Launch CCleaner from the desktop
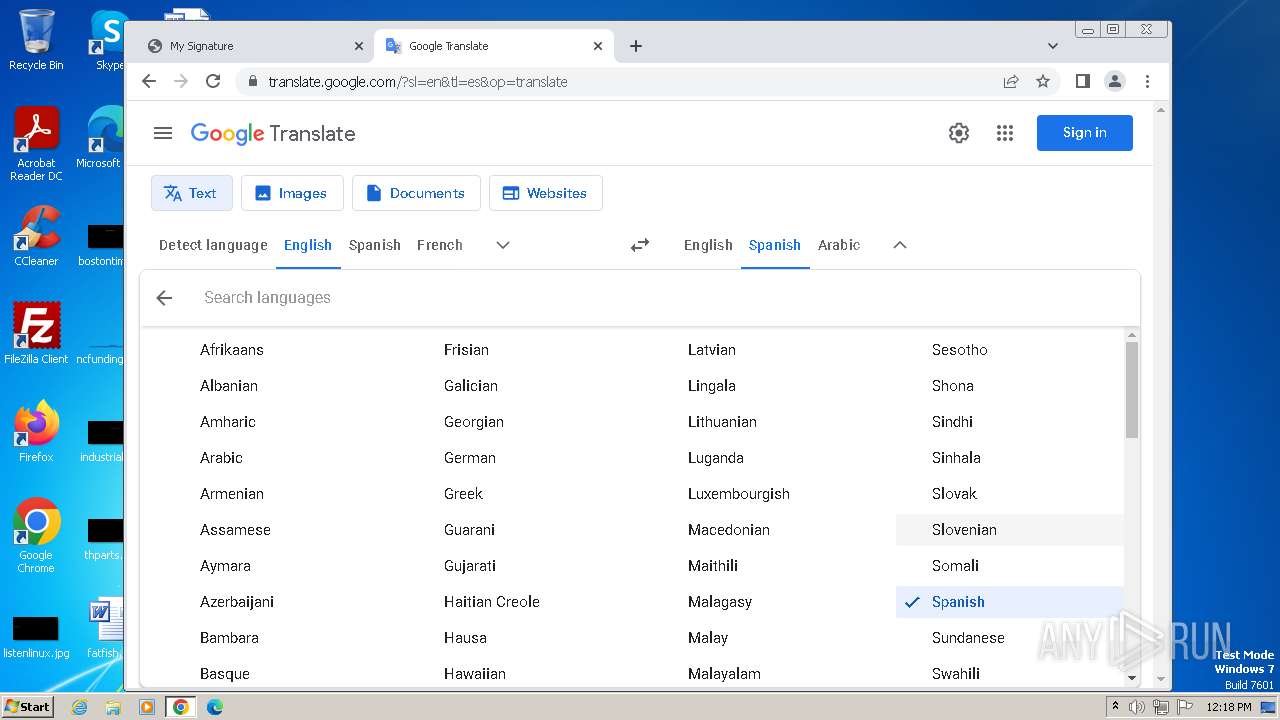Screen dimensions: 1280x720 tap(36, 236)
